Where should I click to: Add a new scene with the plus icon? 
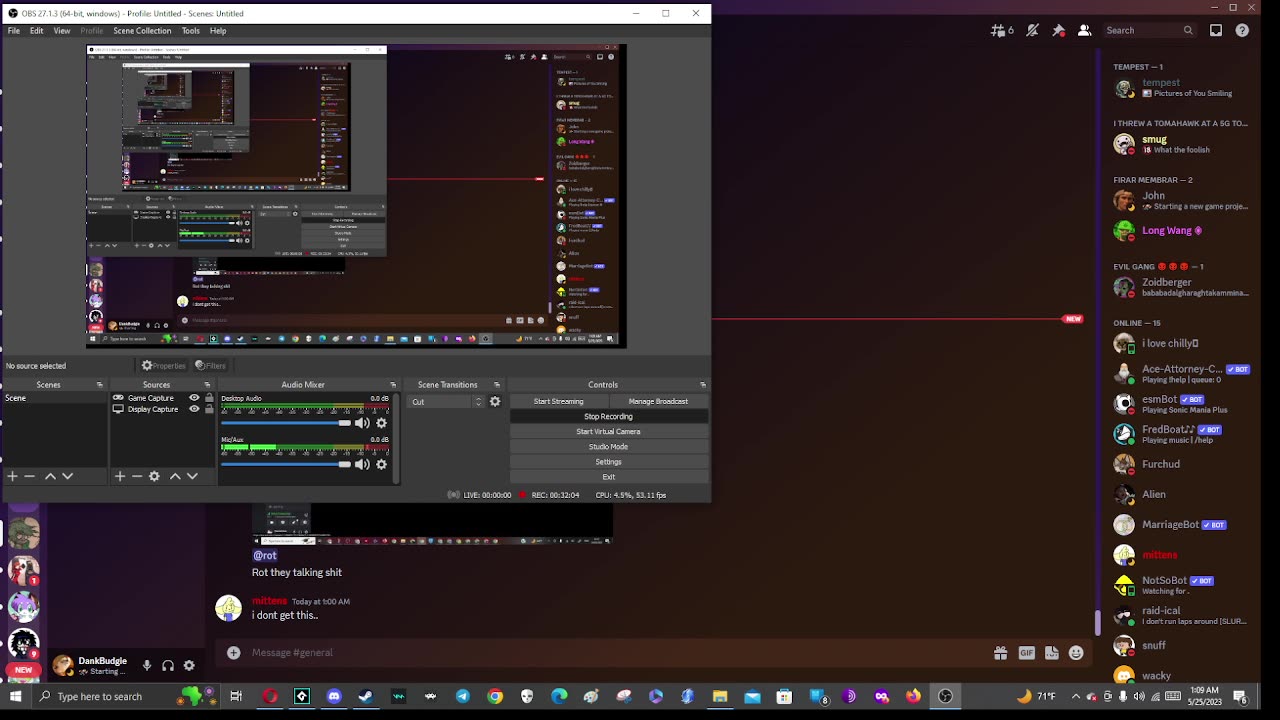click(x=12, y=476)
